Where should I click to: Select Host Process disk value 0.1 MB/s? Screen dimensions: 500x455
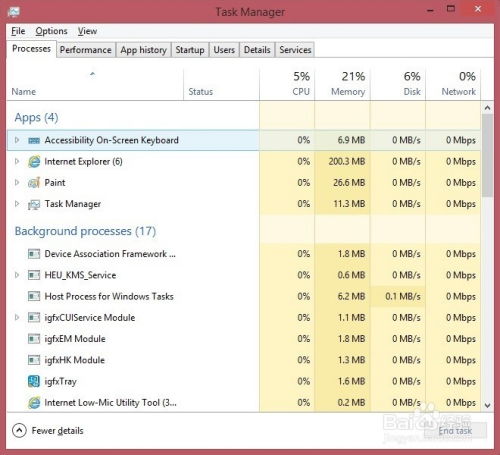[x=403, y=296]
